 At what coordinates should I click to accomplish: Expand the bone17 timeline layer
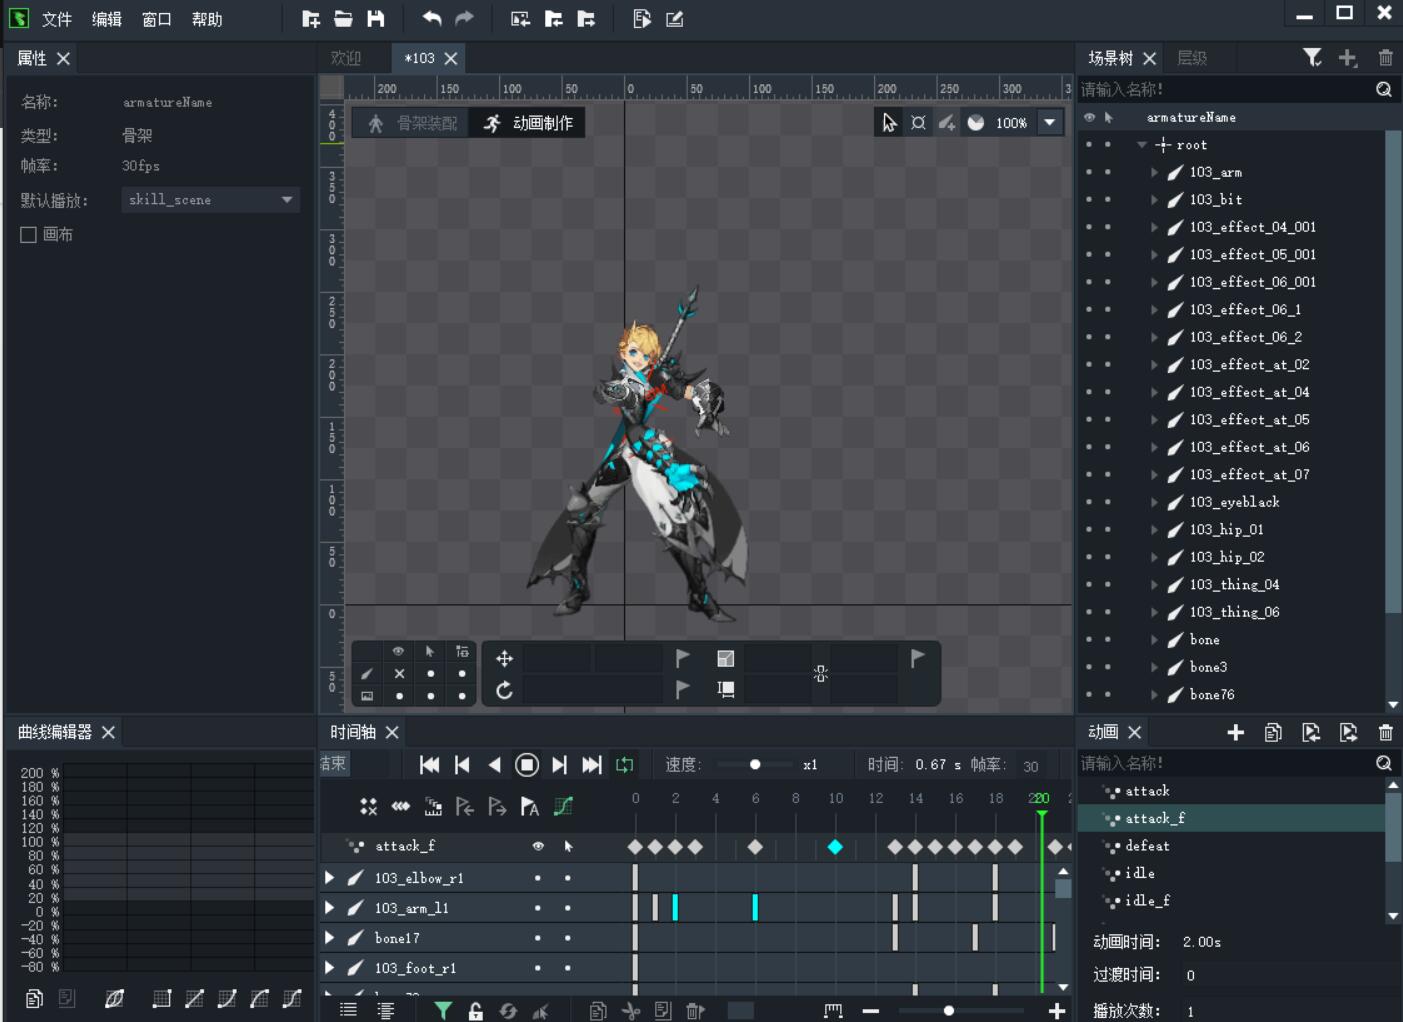pyautogui.click(x=329, y=938)
